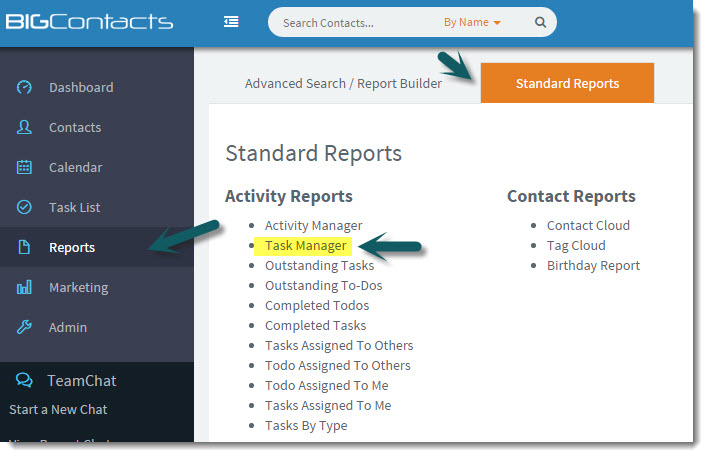
Task: Open the Contact Cloud report
Action: point(588,225)
